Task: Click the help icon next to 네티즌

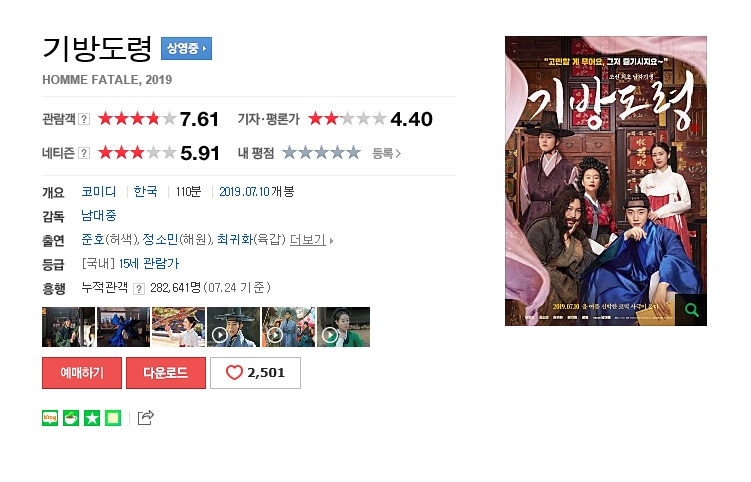Action: [84, 153]
